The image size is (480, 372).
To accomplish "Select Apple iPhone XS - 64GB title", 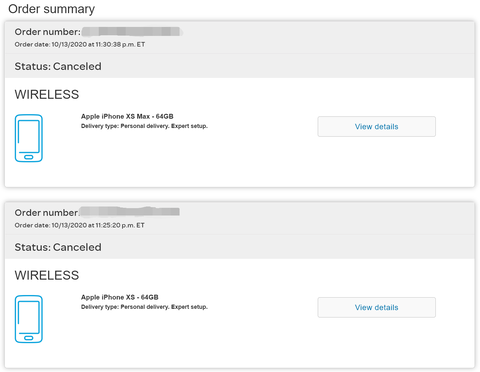I will [120, 297].
